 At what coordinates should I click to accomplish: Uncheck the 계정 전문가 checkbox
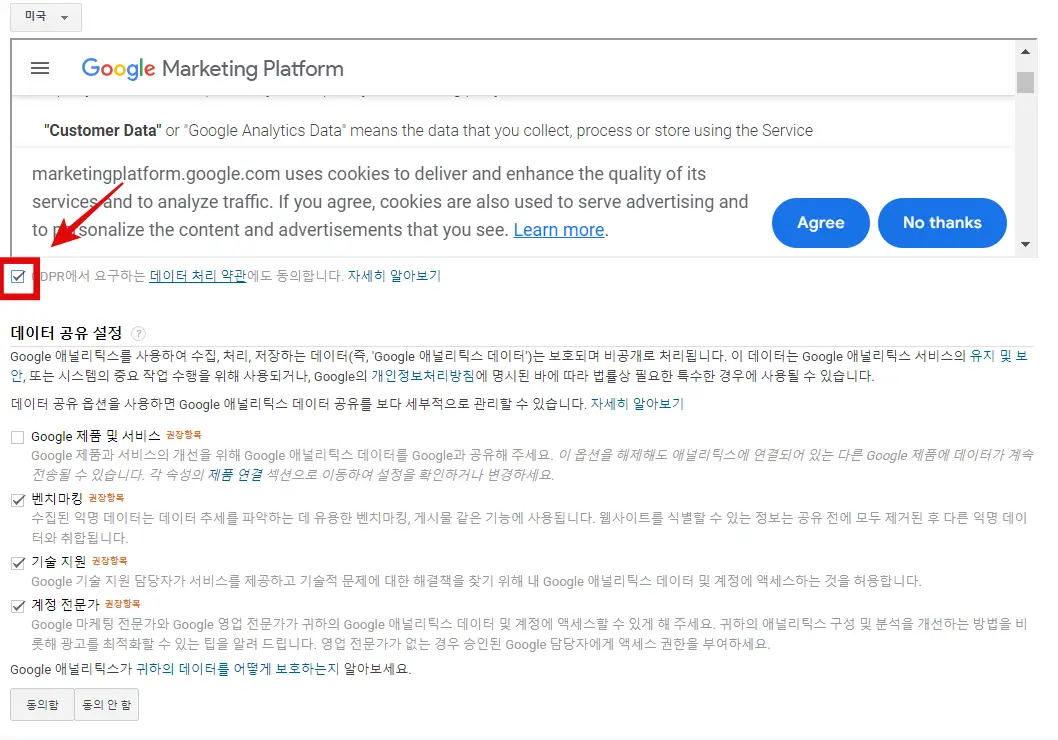coord(18,606)
